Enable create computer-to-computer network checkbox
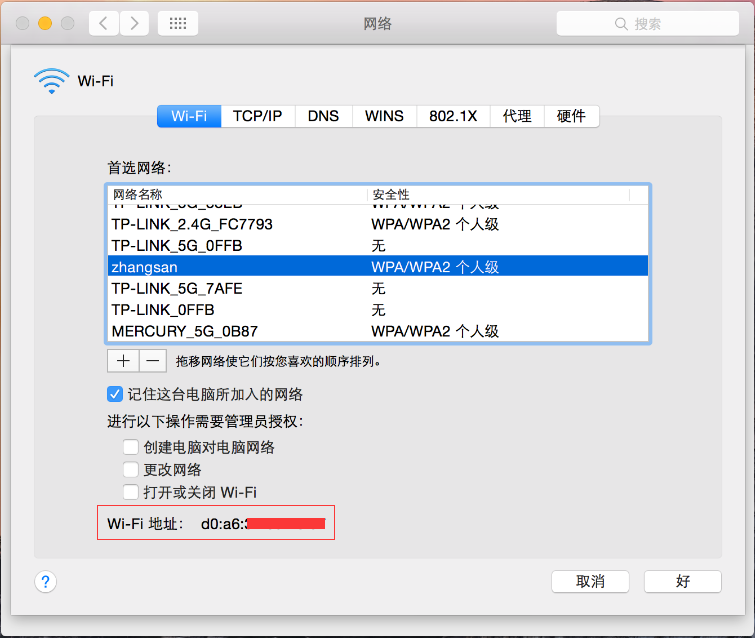755x638 pixels. tap(130, 447)
